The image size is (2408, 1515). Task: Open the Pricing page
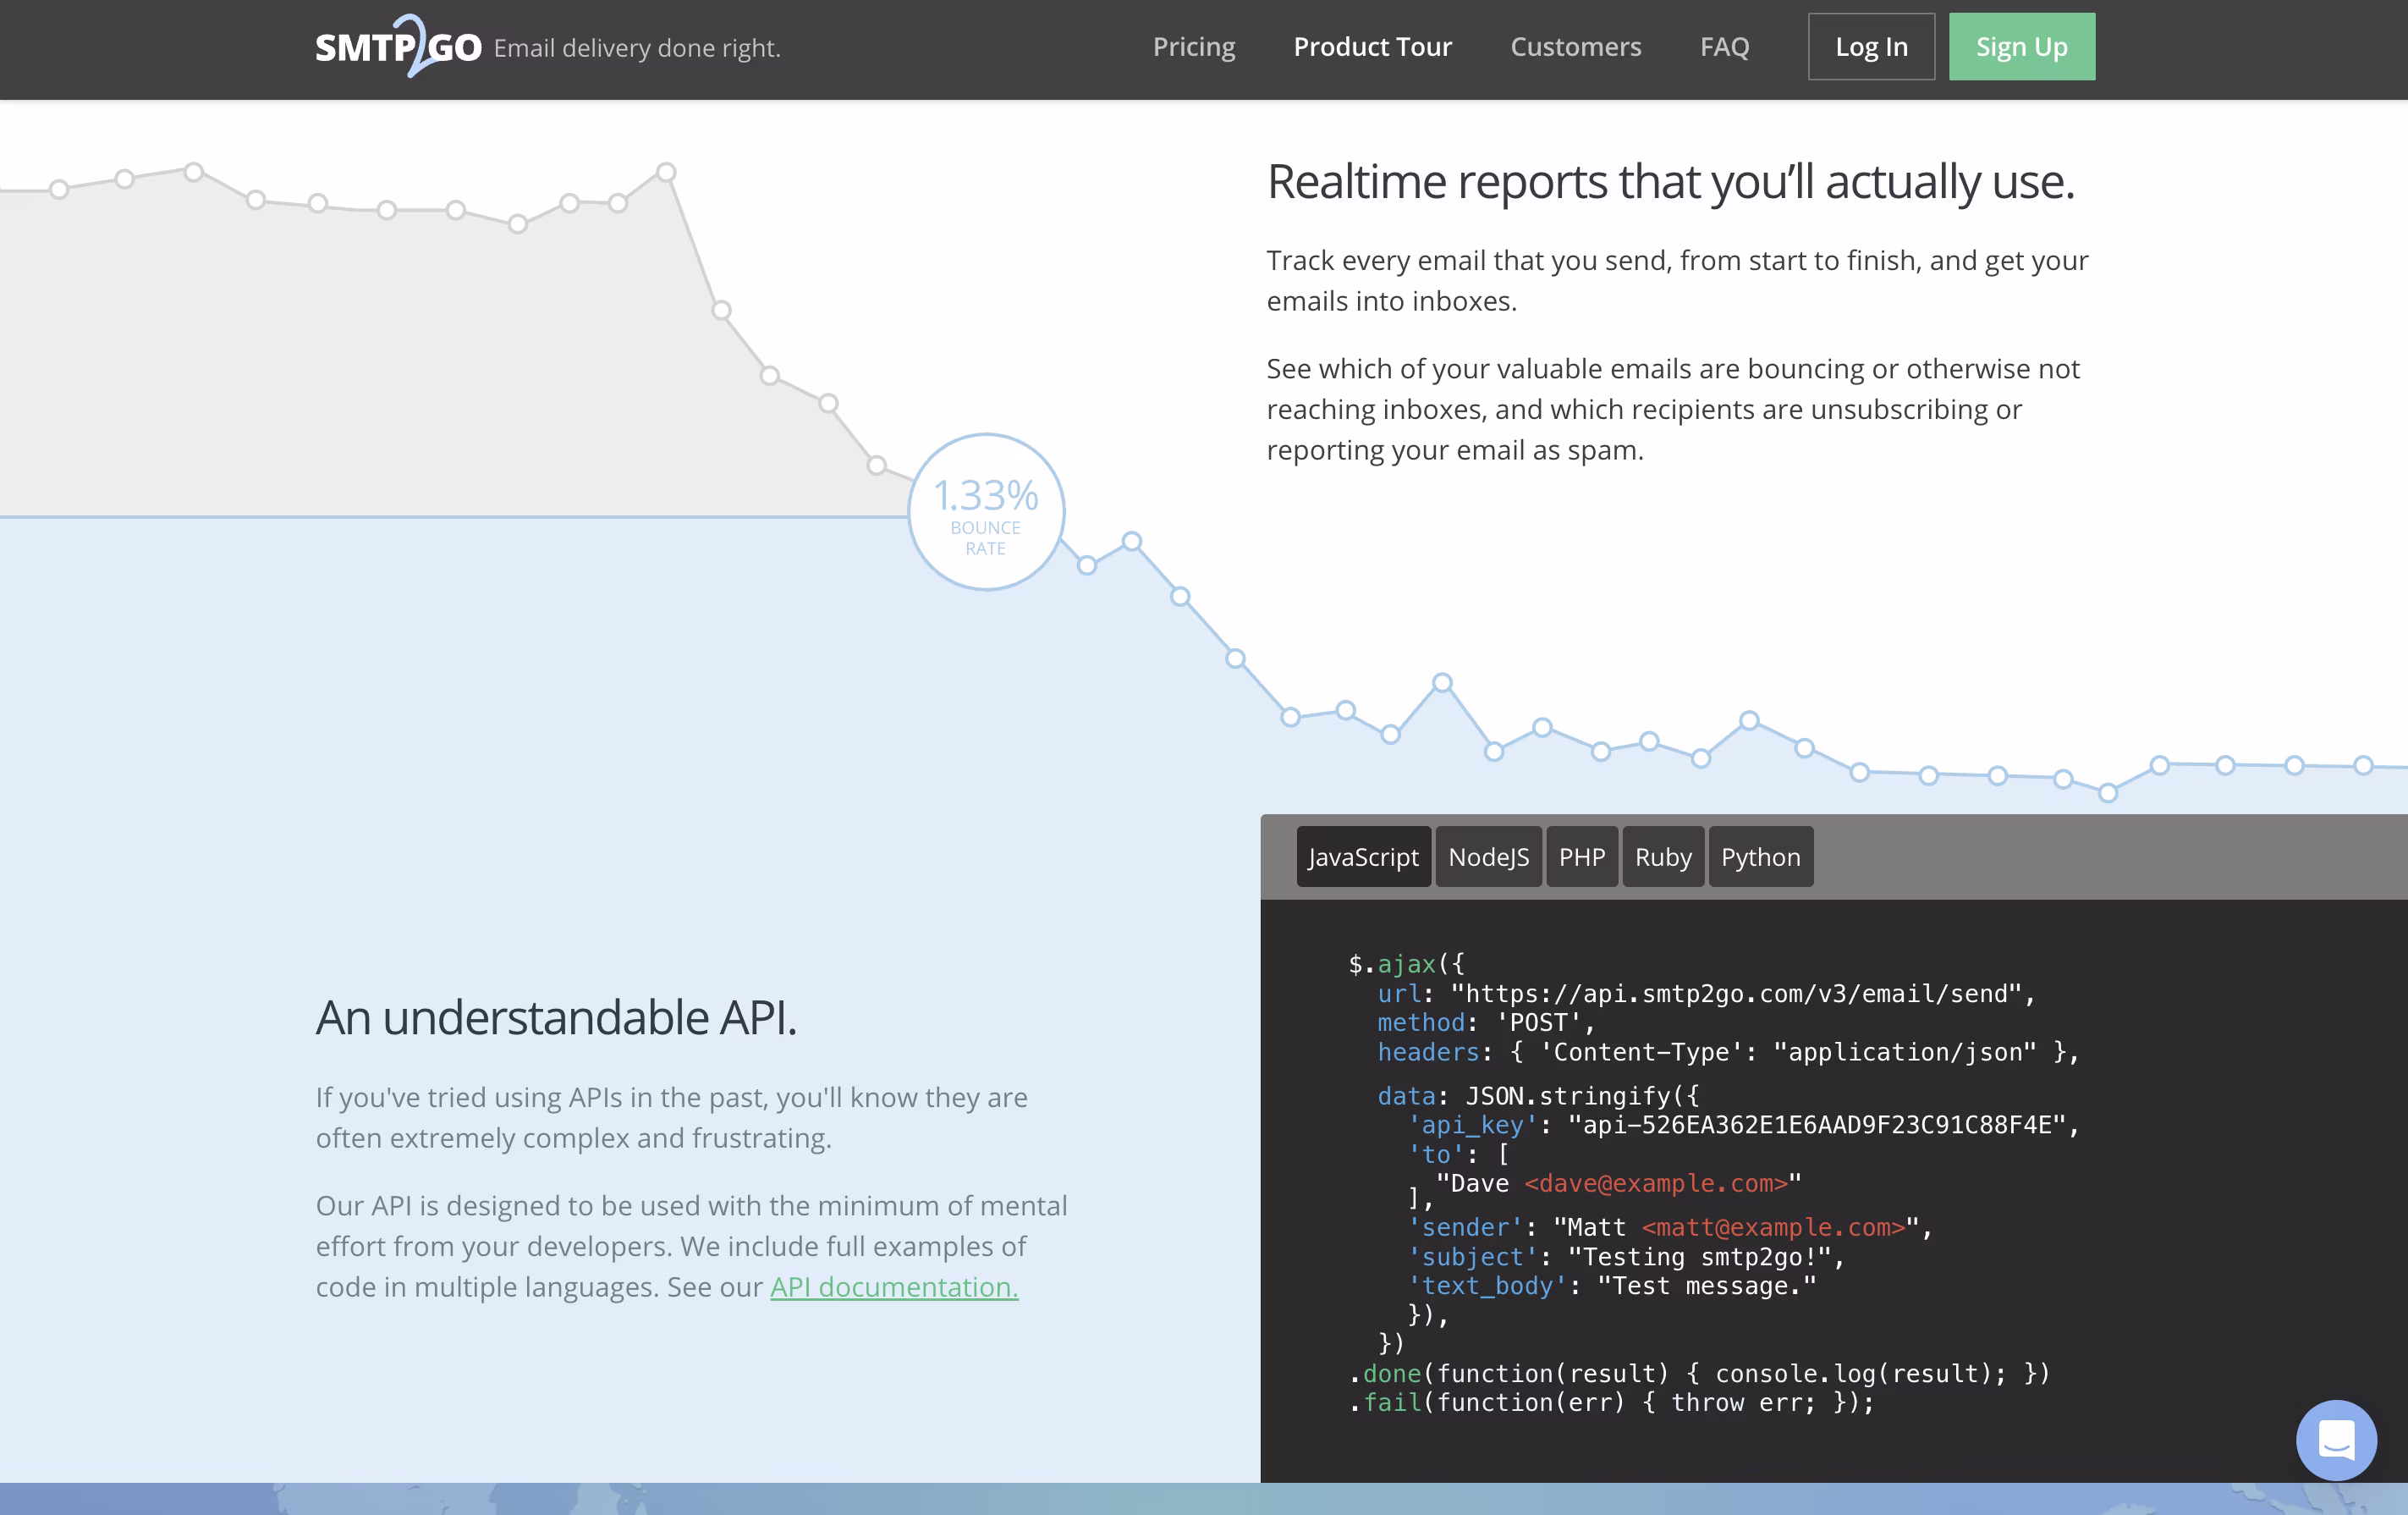pyautogui.click(x=1194, y=47)
